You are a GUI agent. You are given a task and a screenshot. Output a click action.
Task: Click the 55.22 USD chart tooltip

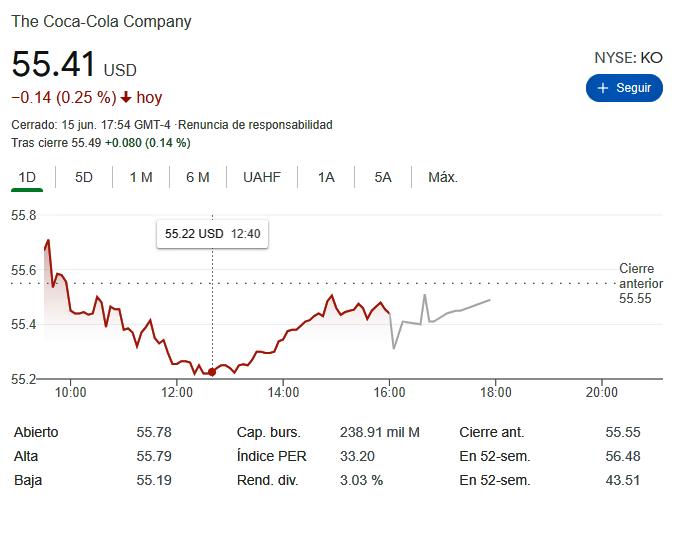coord(212,234)
